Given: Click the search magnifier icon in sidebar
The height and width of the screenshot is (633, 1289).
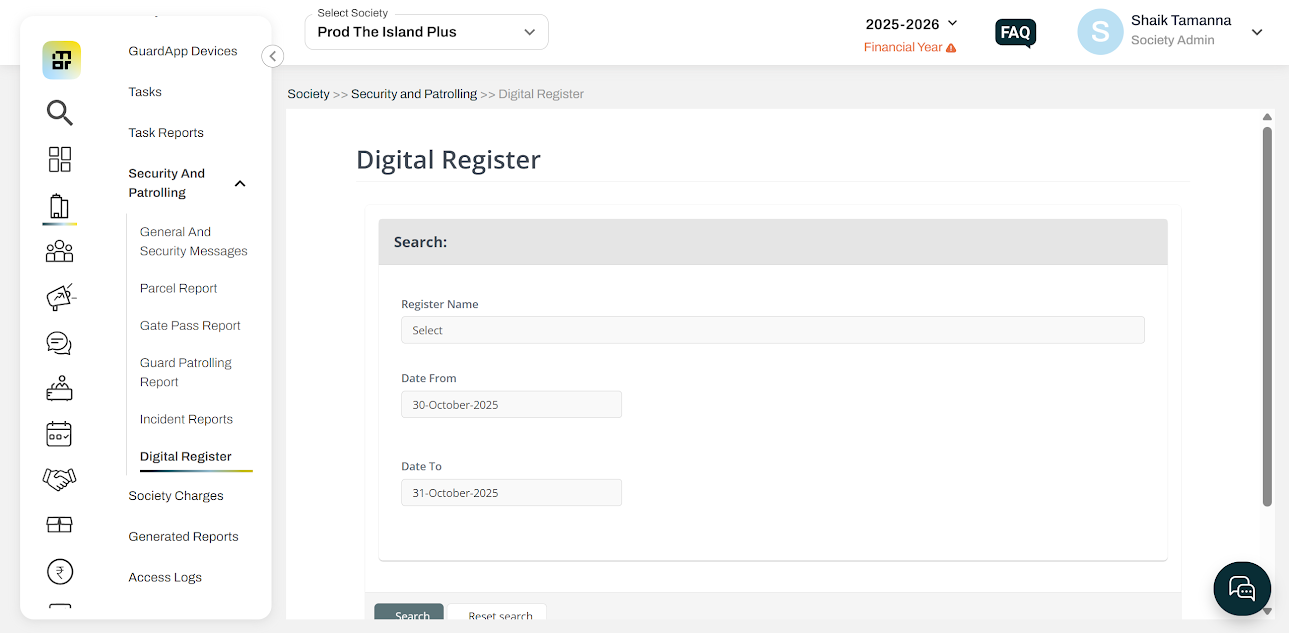Looking at the screenshot, I should point(60,113).
